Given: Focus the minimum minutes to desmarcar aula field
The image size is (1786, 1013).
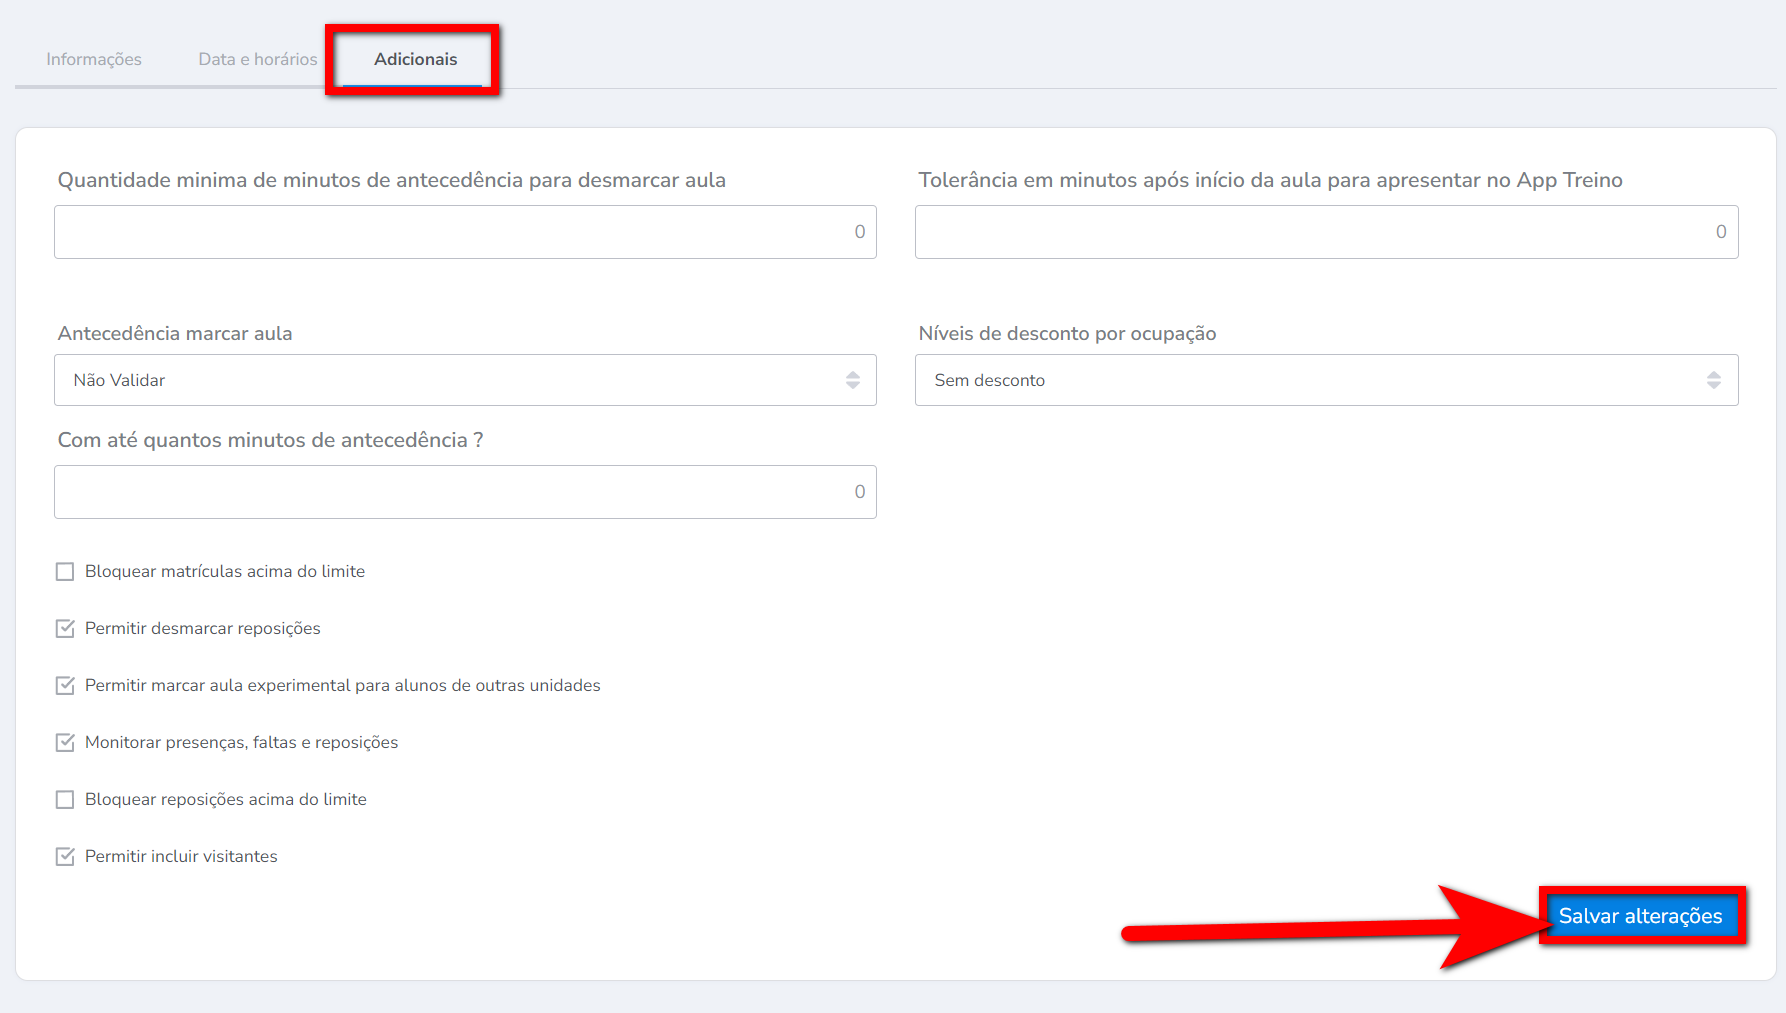Looking at the screenshot, I should pos(465,232).
